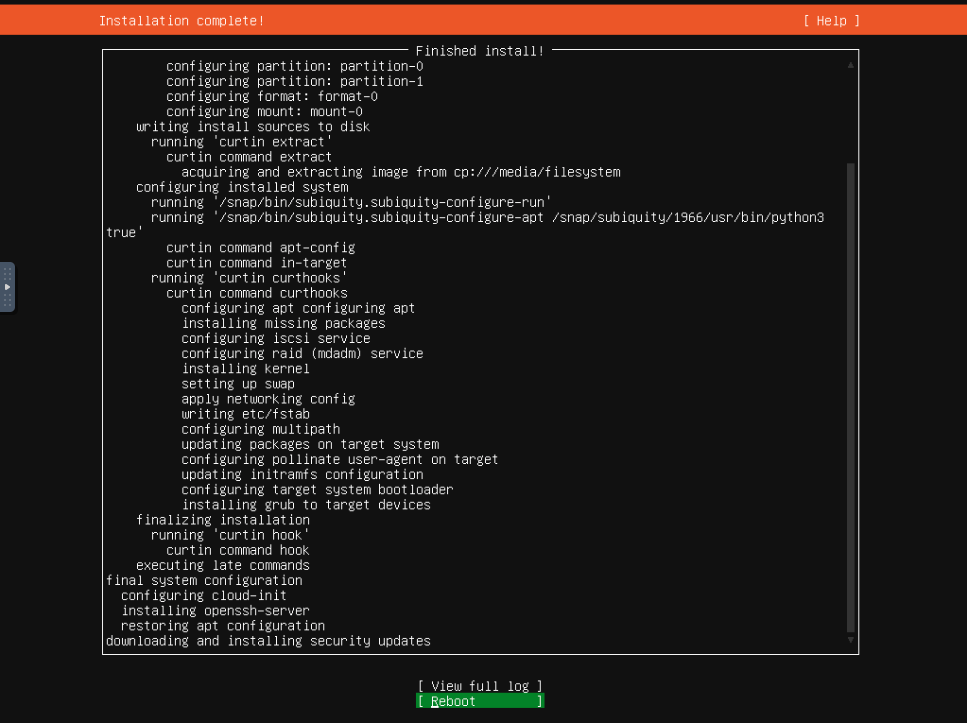Click 'configuring installed system' line

242,187
